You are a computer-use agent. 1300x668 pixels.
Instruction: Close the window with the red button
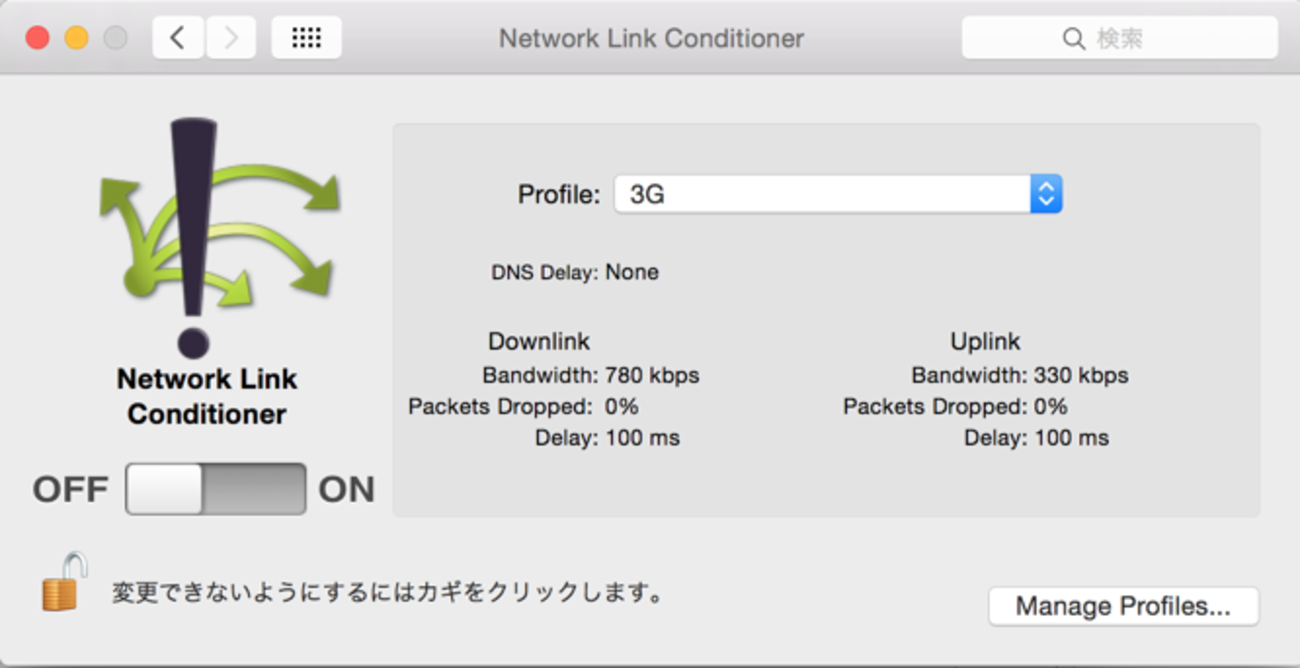click(x=37, y=39)
